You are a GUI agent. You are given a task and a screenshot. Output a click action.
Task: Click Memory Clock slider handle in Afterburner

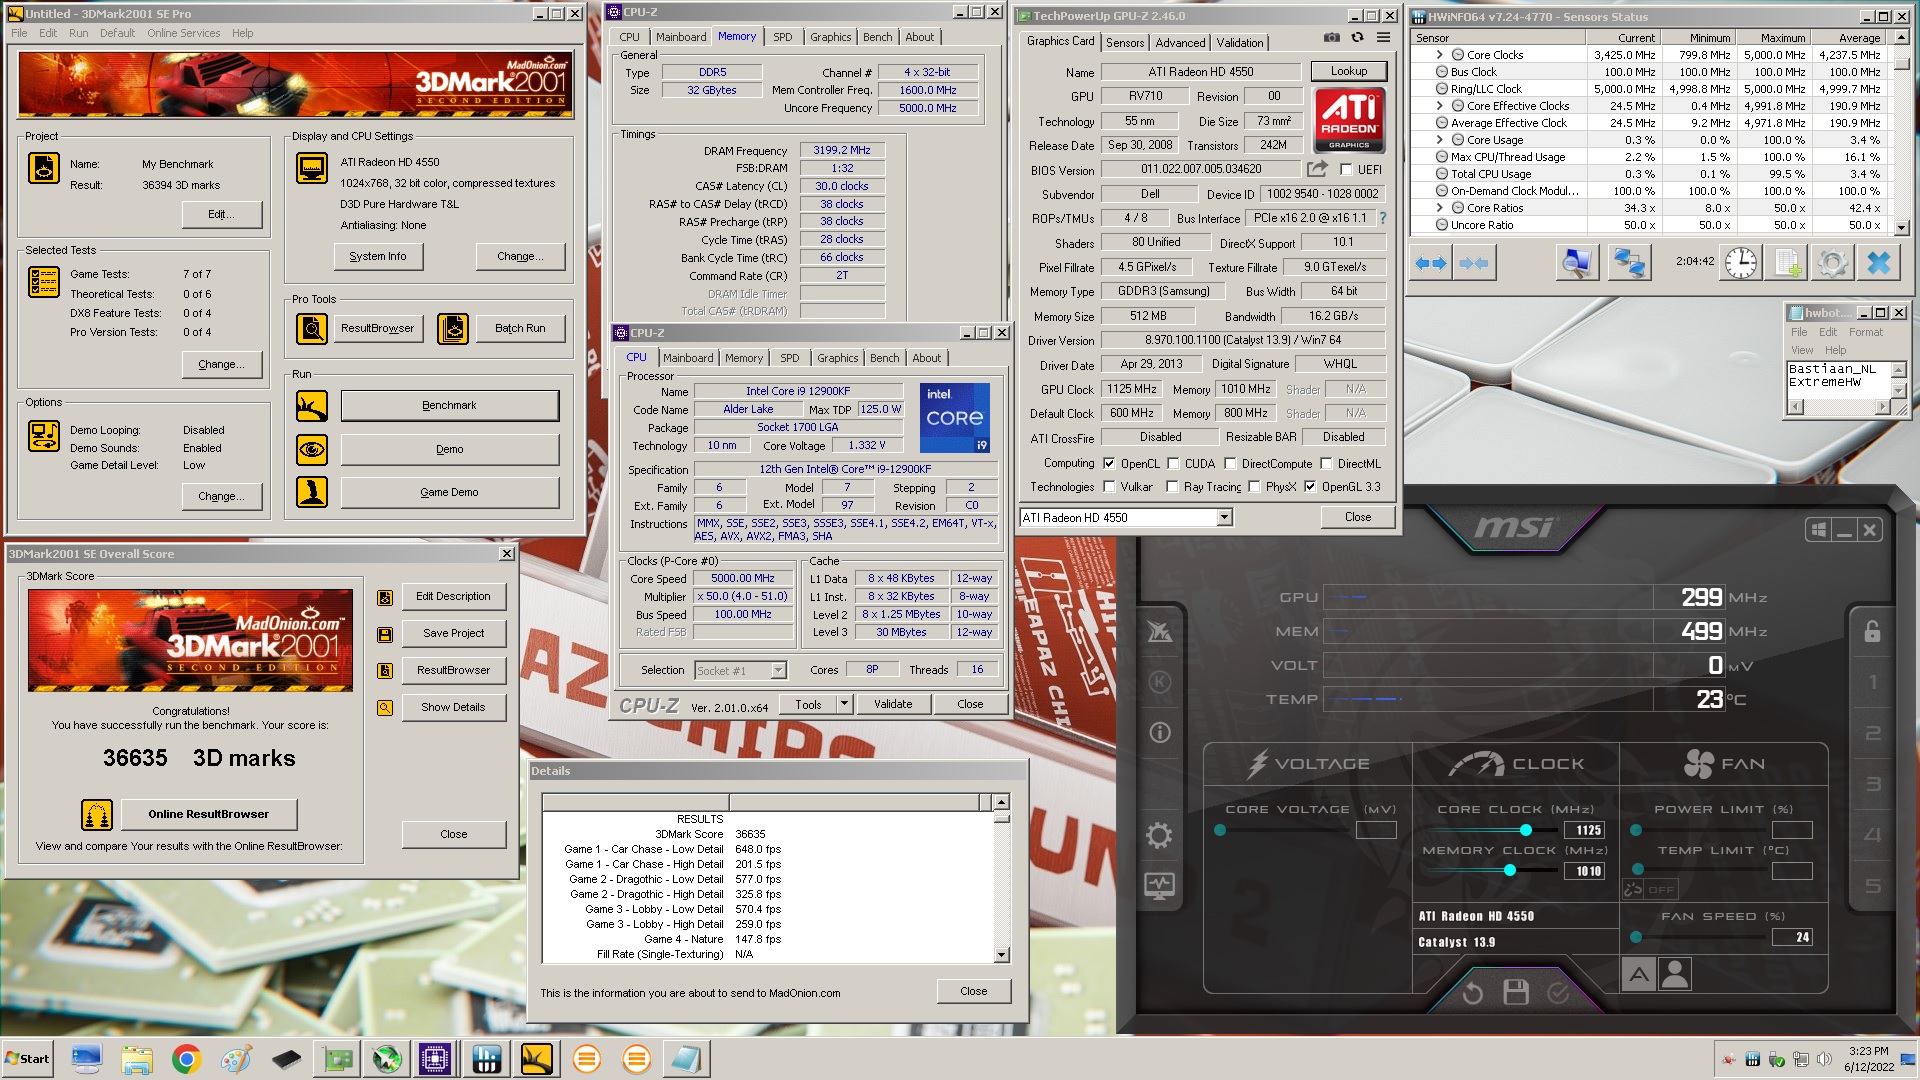pyautogui.click(x=1509, y=870)
